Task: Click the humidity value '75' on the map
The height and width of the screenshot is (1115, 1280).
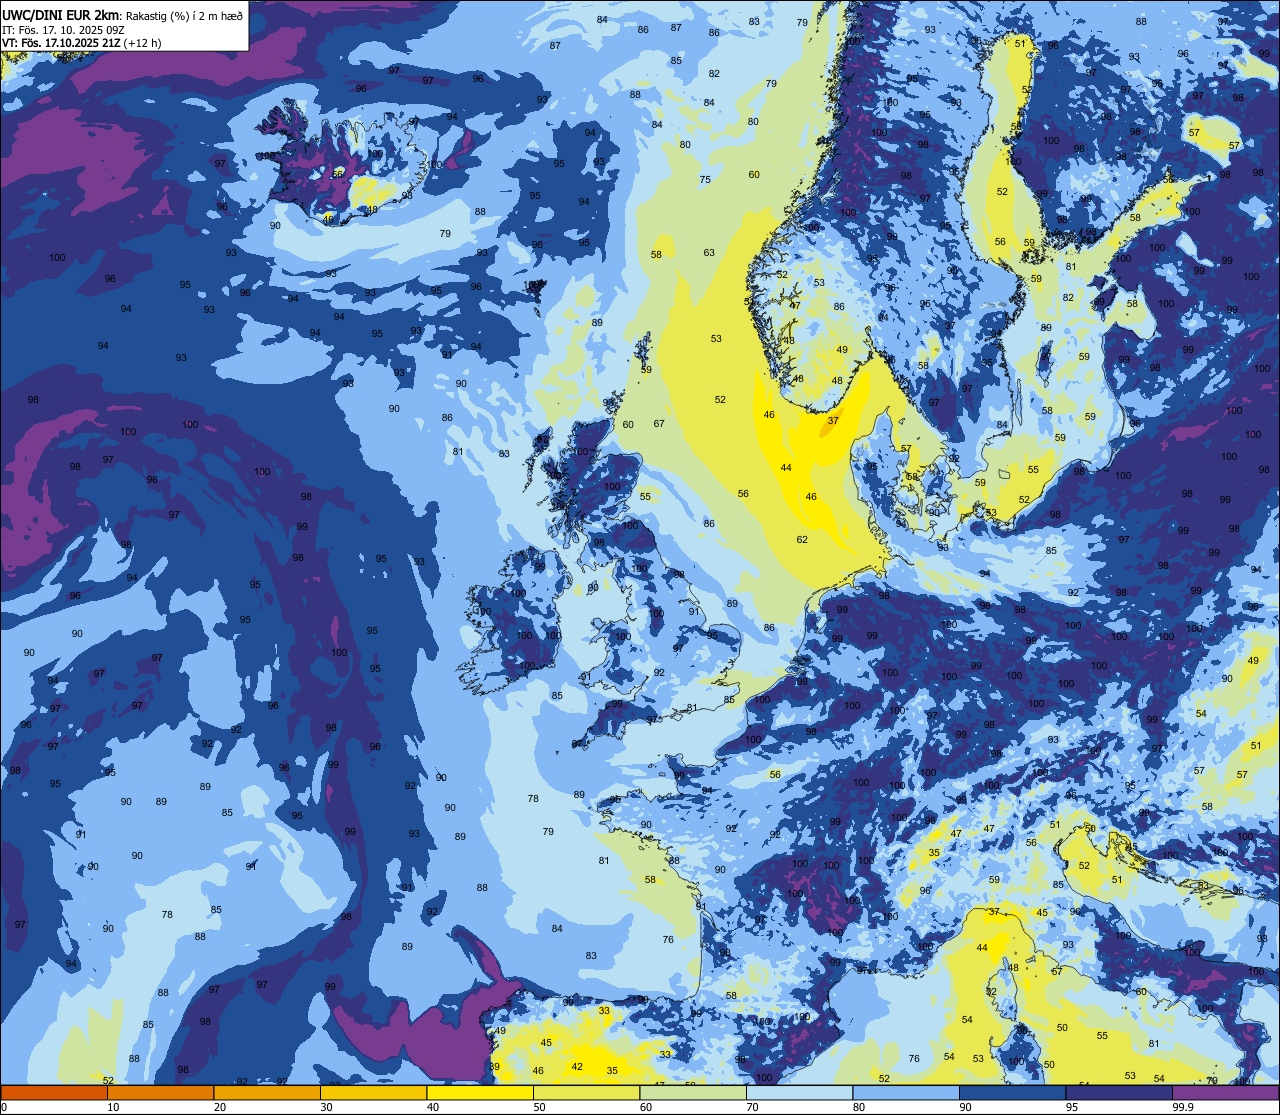Action: click(x=705, y=180)
